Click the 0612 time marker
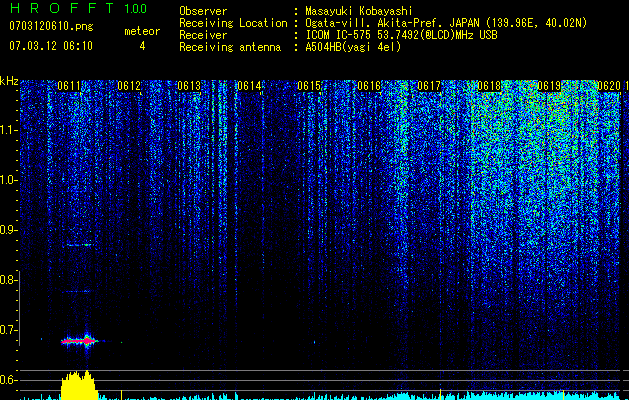This screenshot has height=400, width=629. (129, 86)
